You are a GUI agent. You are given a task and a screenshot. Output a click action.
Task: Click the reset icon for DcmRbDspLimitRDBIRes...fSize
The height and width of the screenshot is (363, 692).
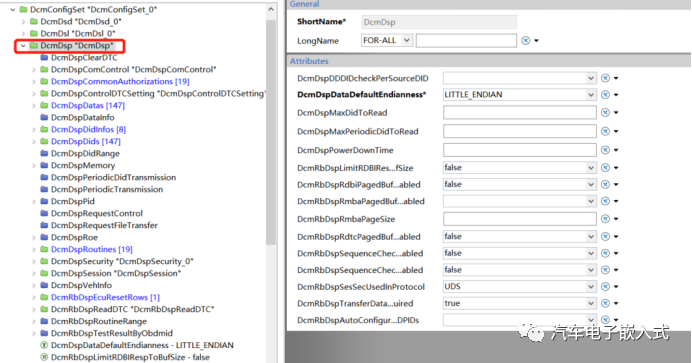(606, 168)
